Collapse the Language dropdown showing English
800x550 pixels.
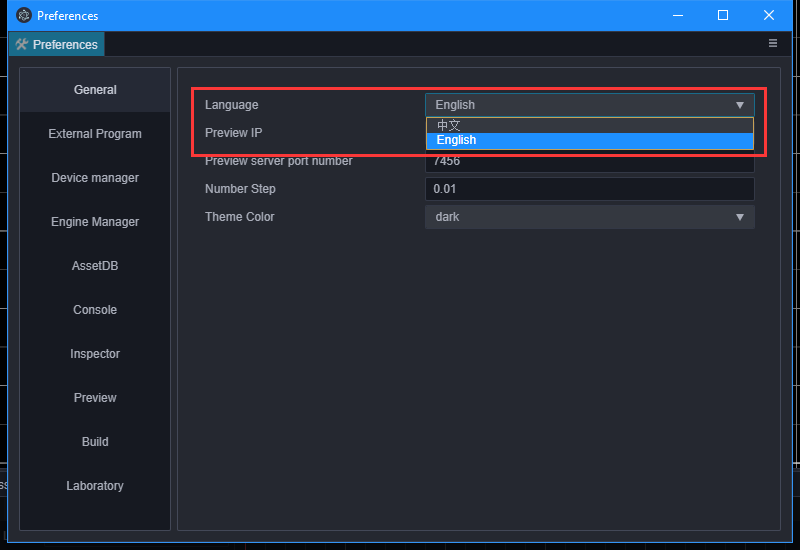pos(589,105)
